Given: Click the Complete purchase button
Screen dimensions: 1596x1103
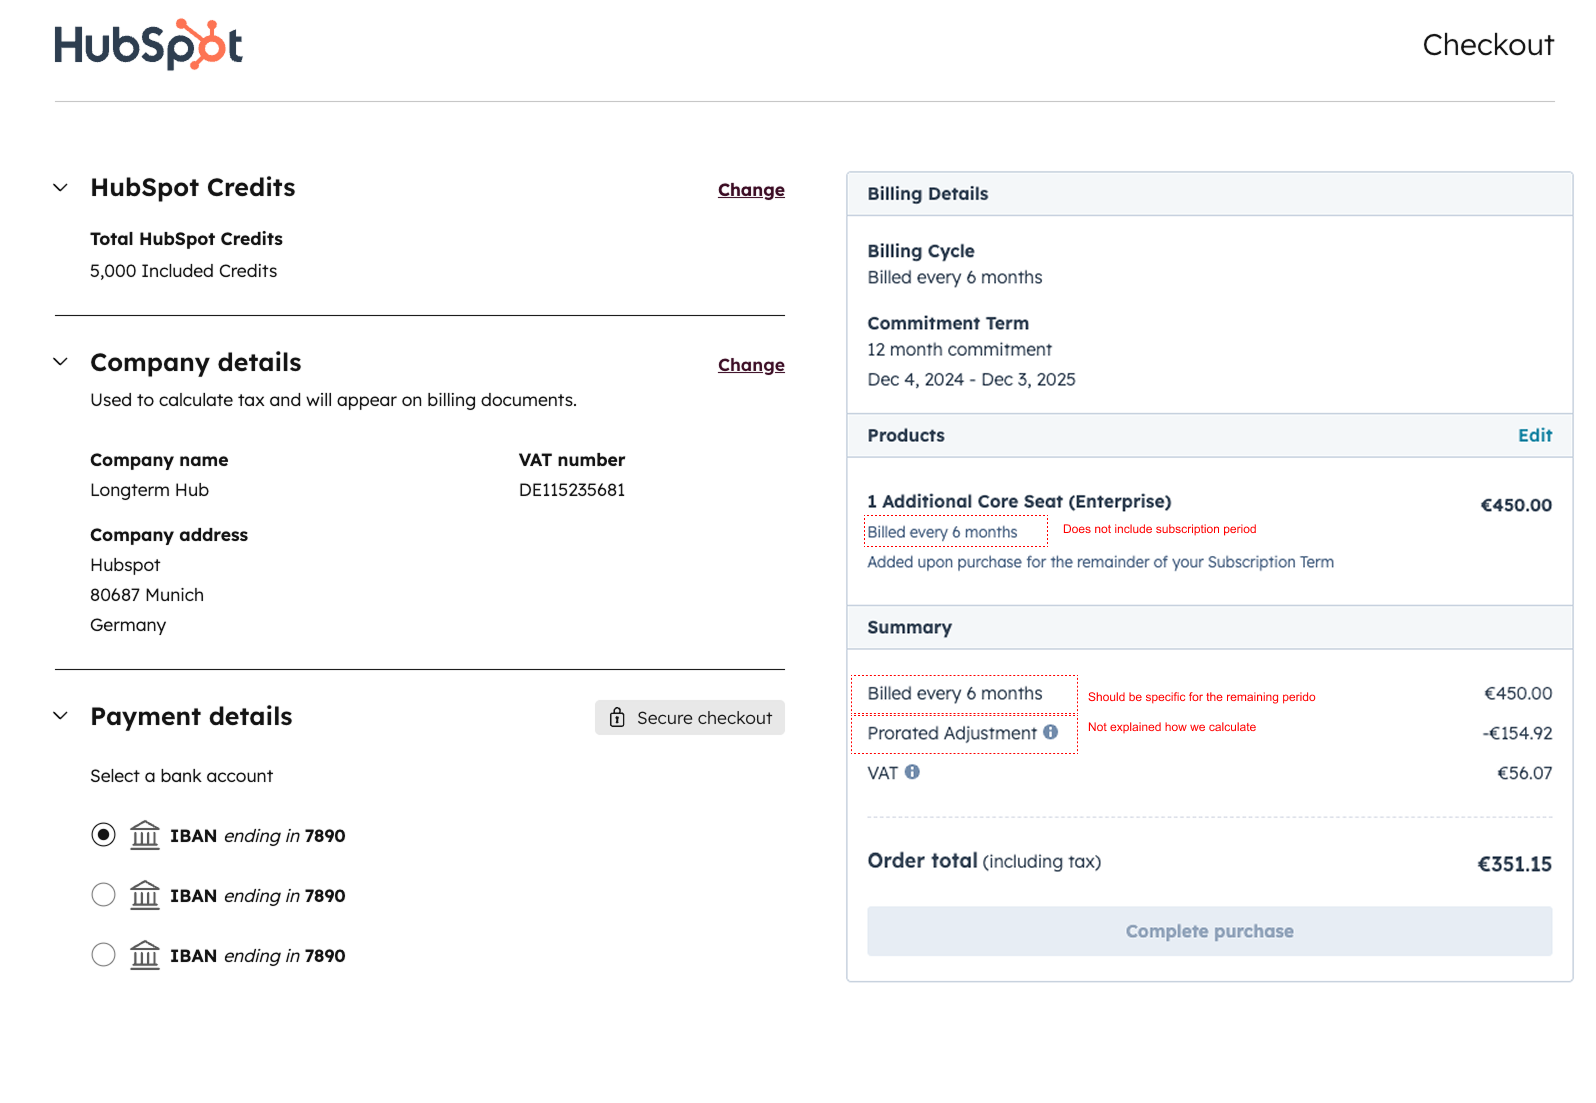Looking at the screenshot, I should (1209, 931).
